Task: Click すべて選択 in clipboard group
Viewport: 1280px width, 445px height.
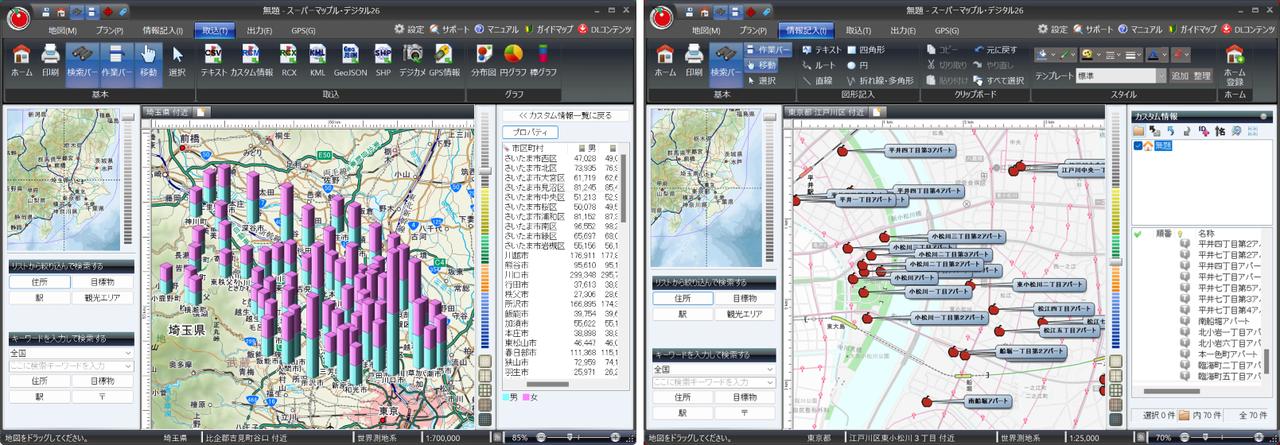Action: point(998,81)
